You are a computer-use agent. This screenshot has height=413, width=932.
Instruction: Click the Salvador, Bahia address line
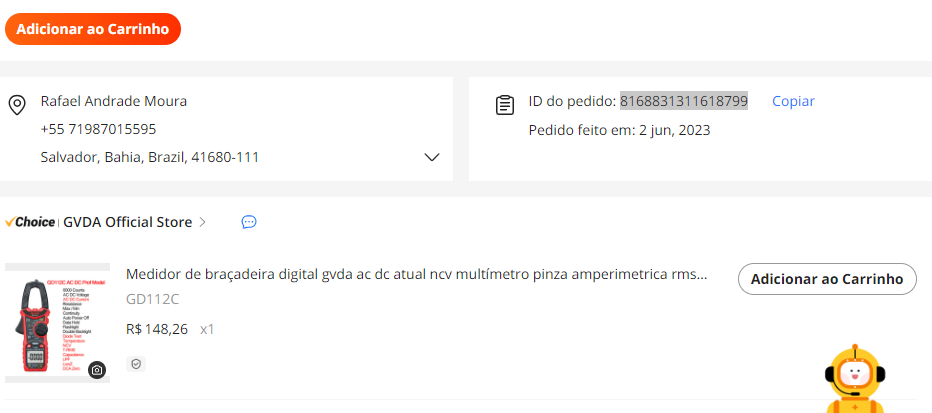150,157
